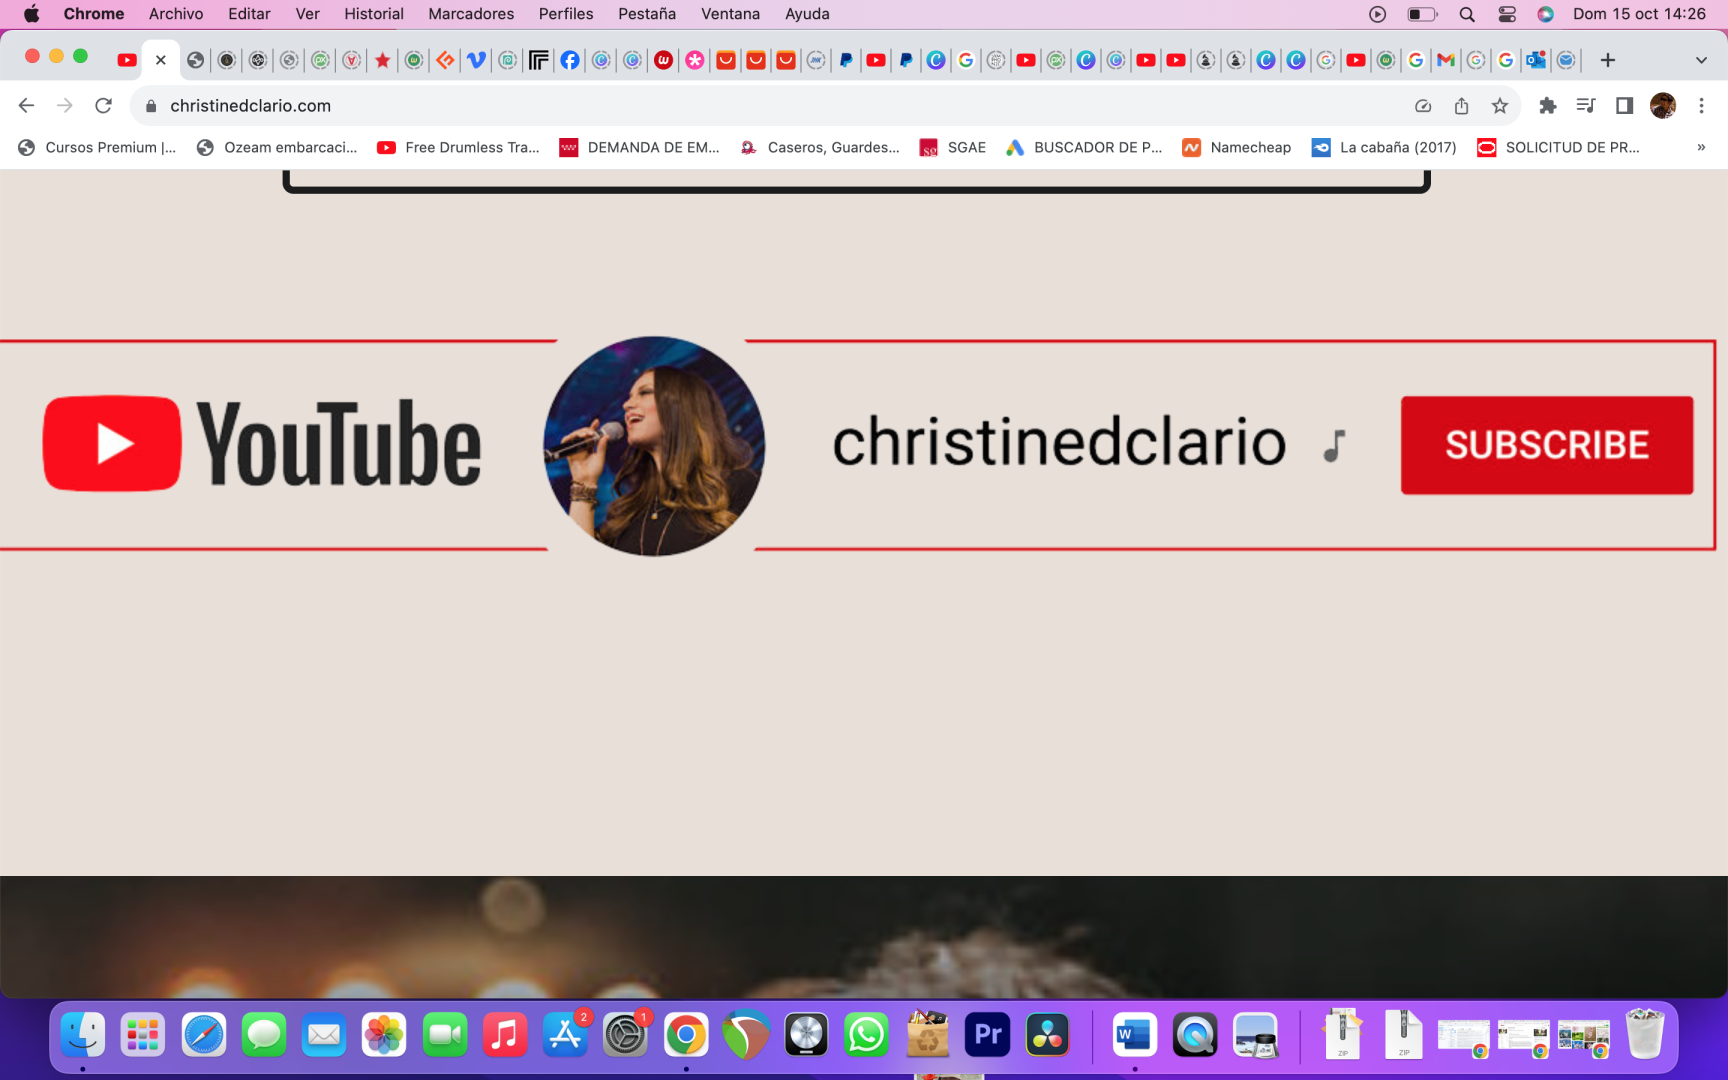Viewport: 1728px width, 1080px height.
Task: Click the Chrome profile avatar
Action: [x=1663, y=106]
